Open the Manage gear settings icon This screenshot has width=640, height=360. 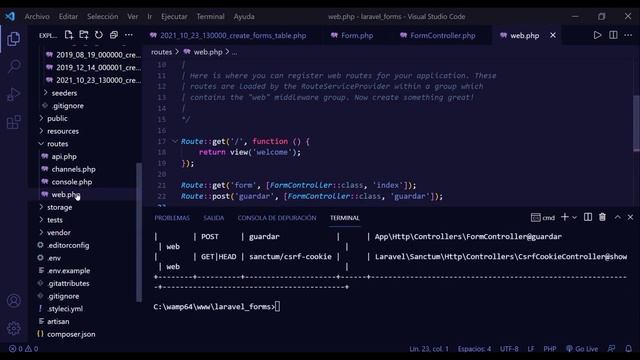pyautogui.click(x=13, y=328)
